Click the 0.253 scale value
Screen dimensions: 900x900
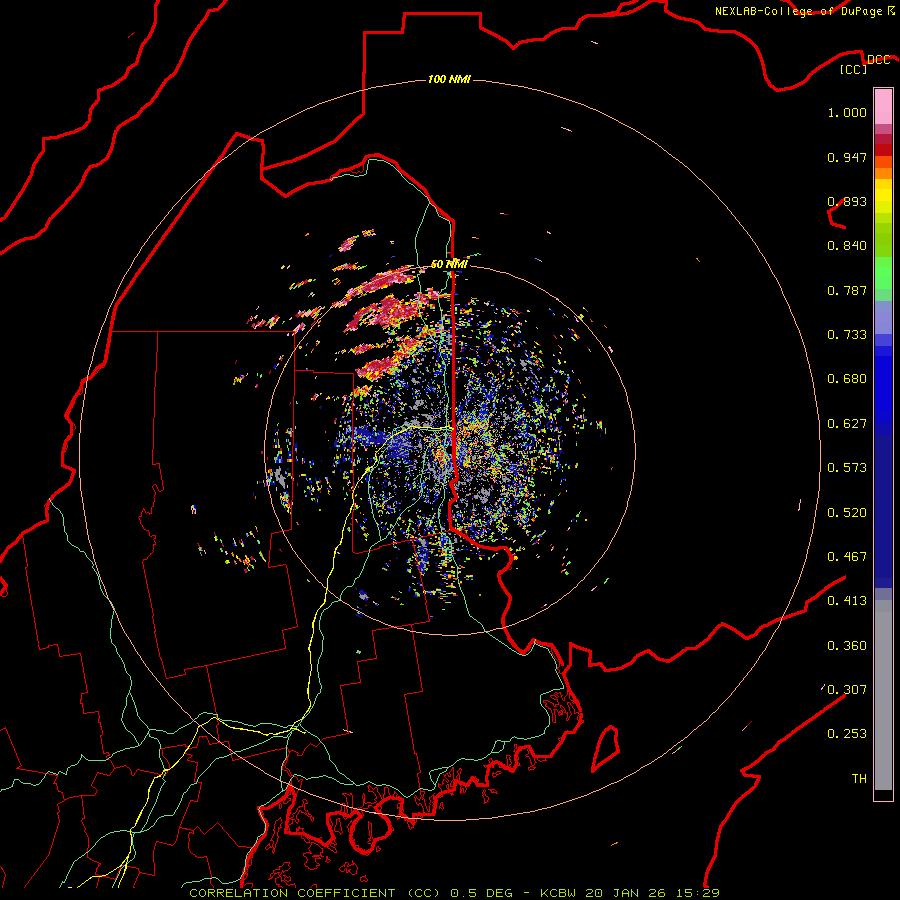(x=847, y=734)
